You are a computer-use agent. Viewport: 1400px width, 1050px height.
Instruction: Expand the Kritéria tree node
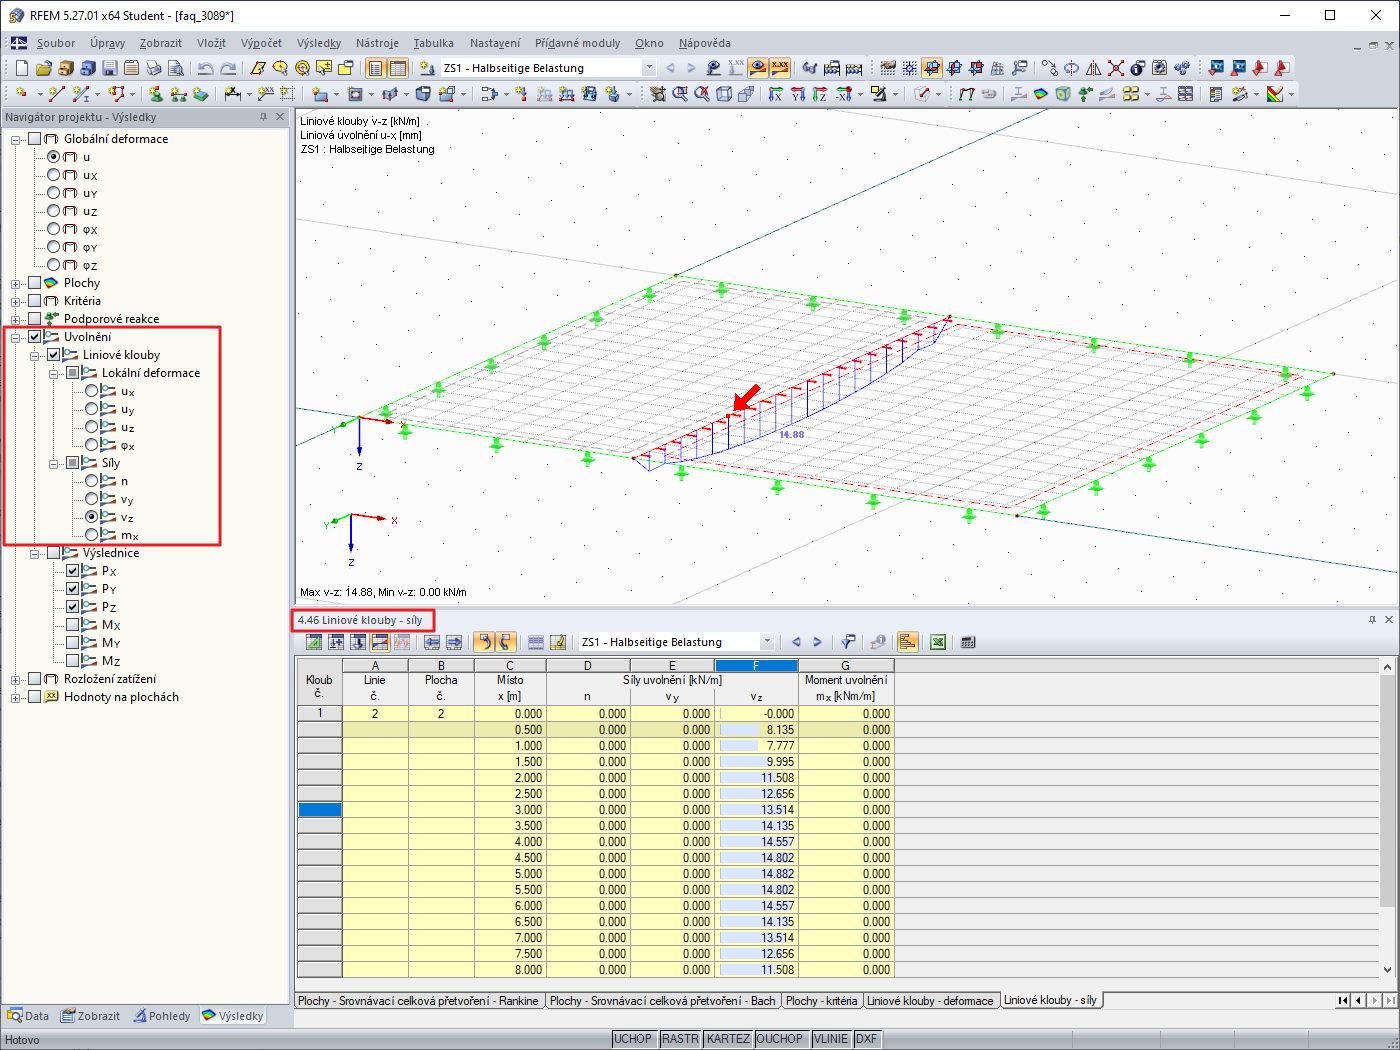[x=16, y=301]
